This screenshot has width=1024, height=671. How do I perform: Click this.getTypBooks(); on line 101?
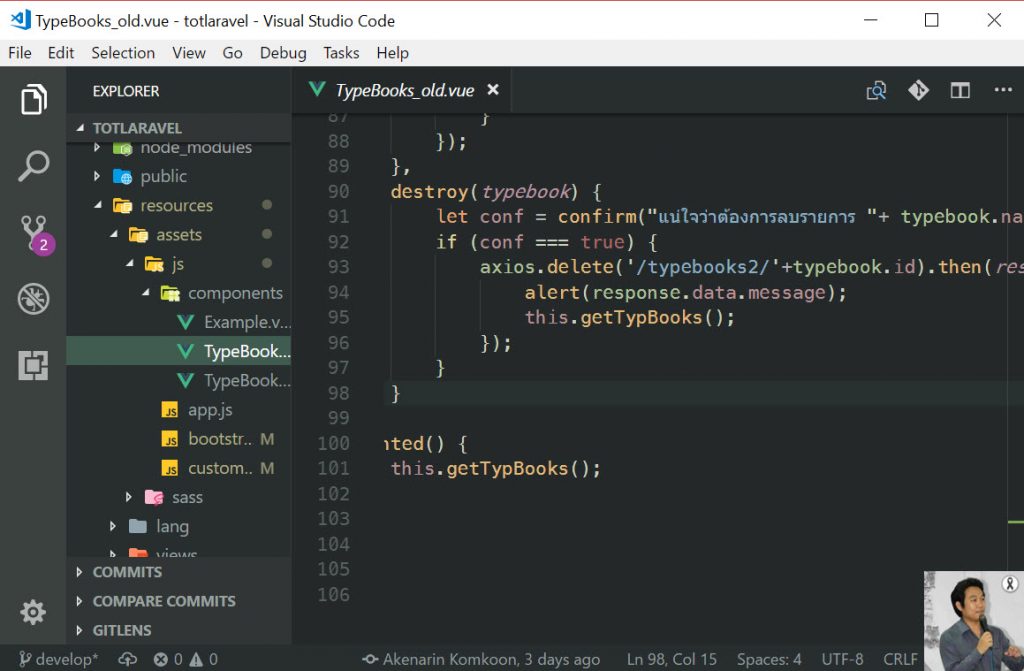pos(496,468)
